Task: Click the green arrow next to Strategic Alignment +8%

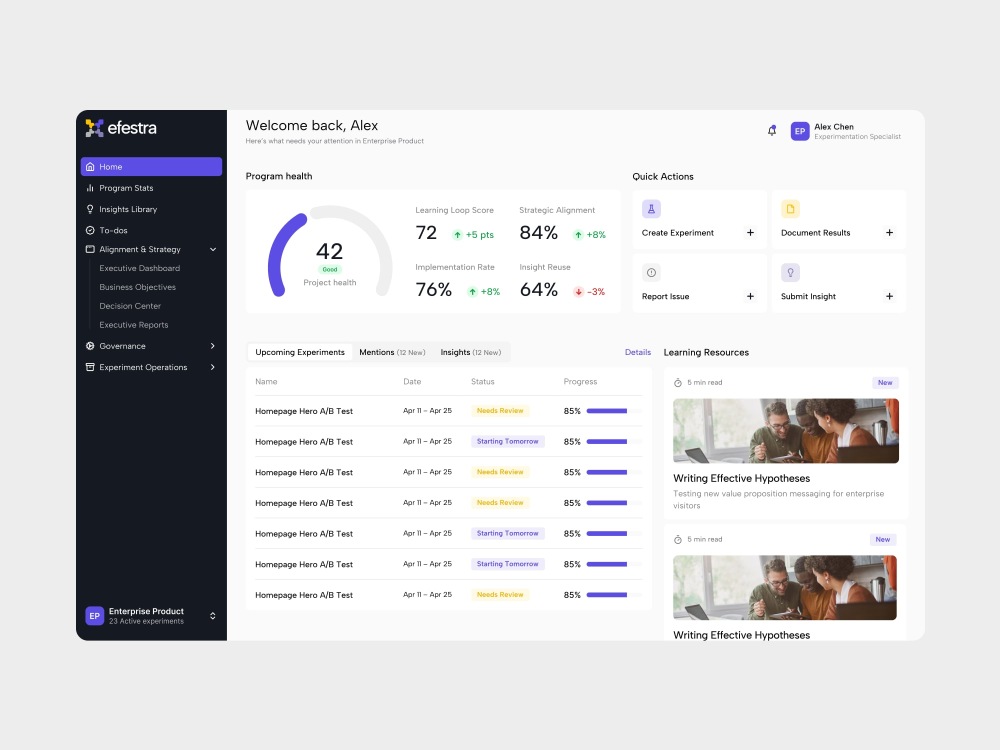Action: click(x=578, y=235)
